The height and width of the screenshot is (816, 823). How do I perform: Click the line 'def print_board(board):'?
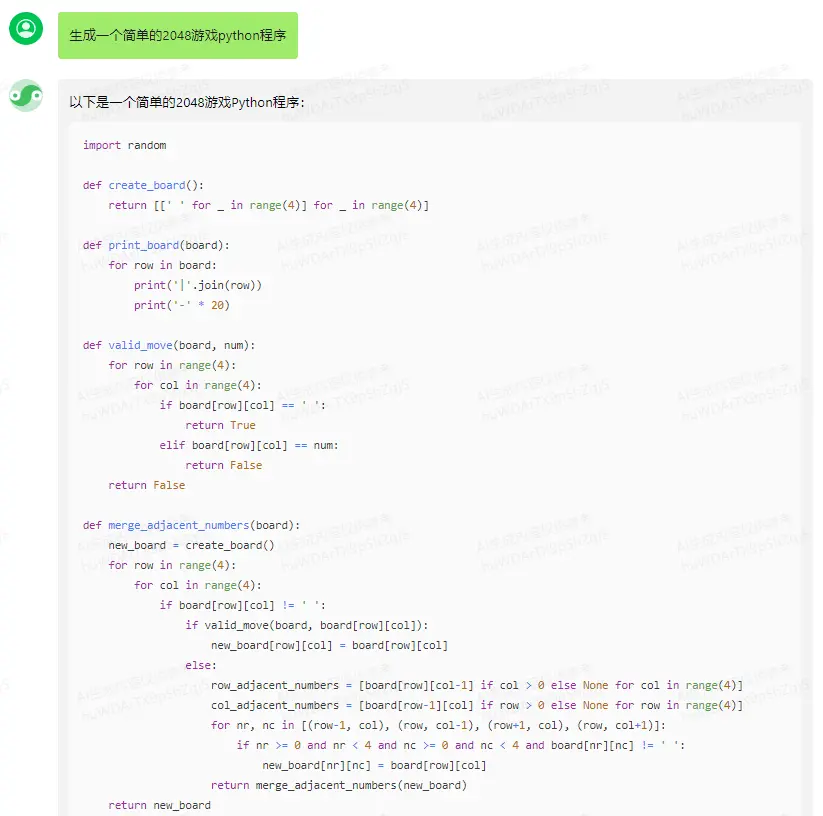point(156,245)
